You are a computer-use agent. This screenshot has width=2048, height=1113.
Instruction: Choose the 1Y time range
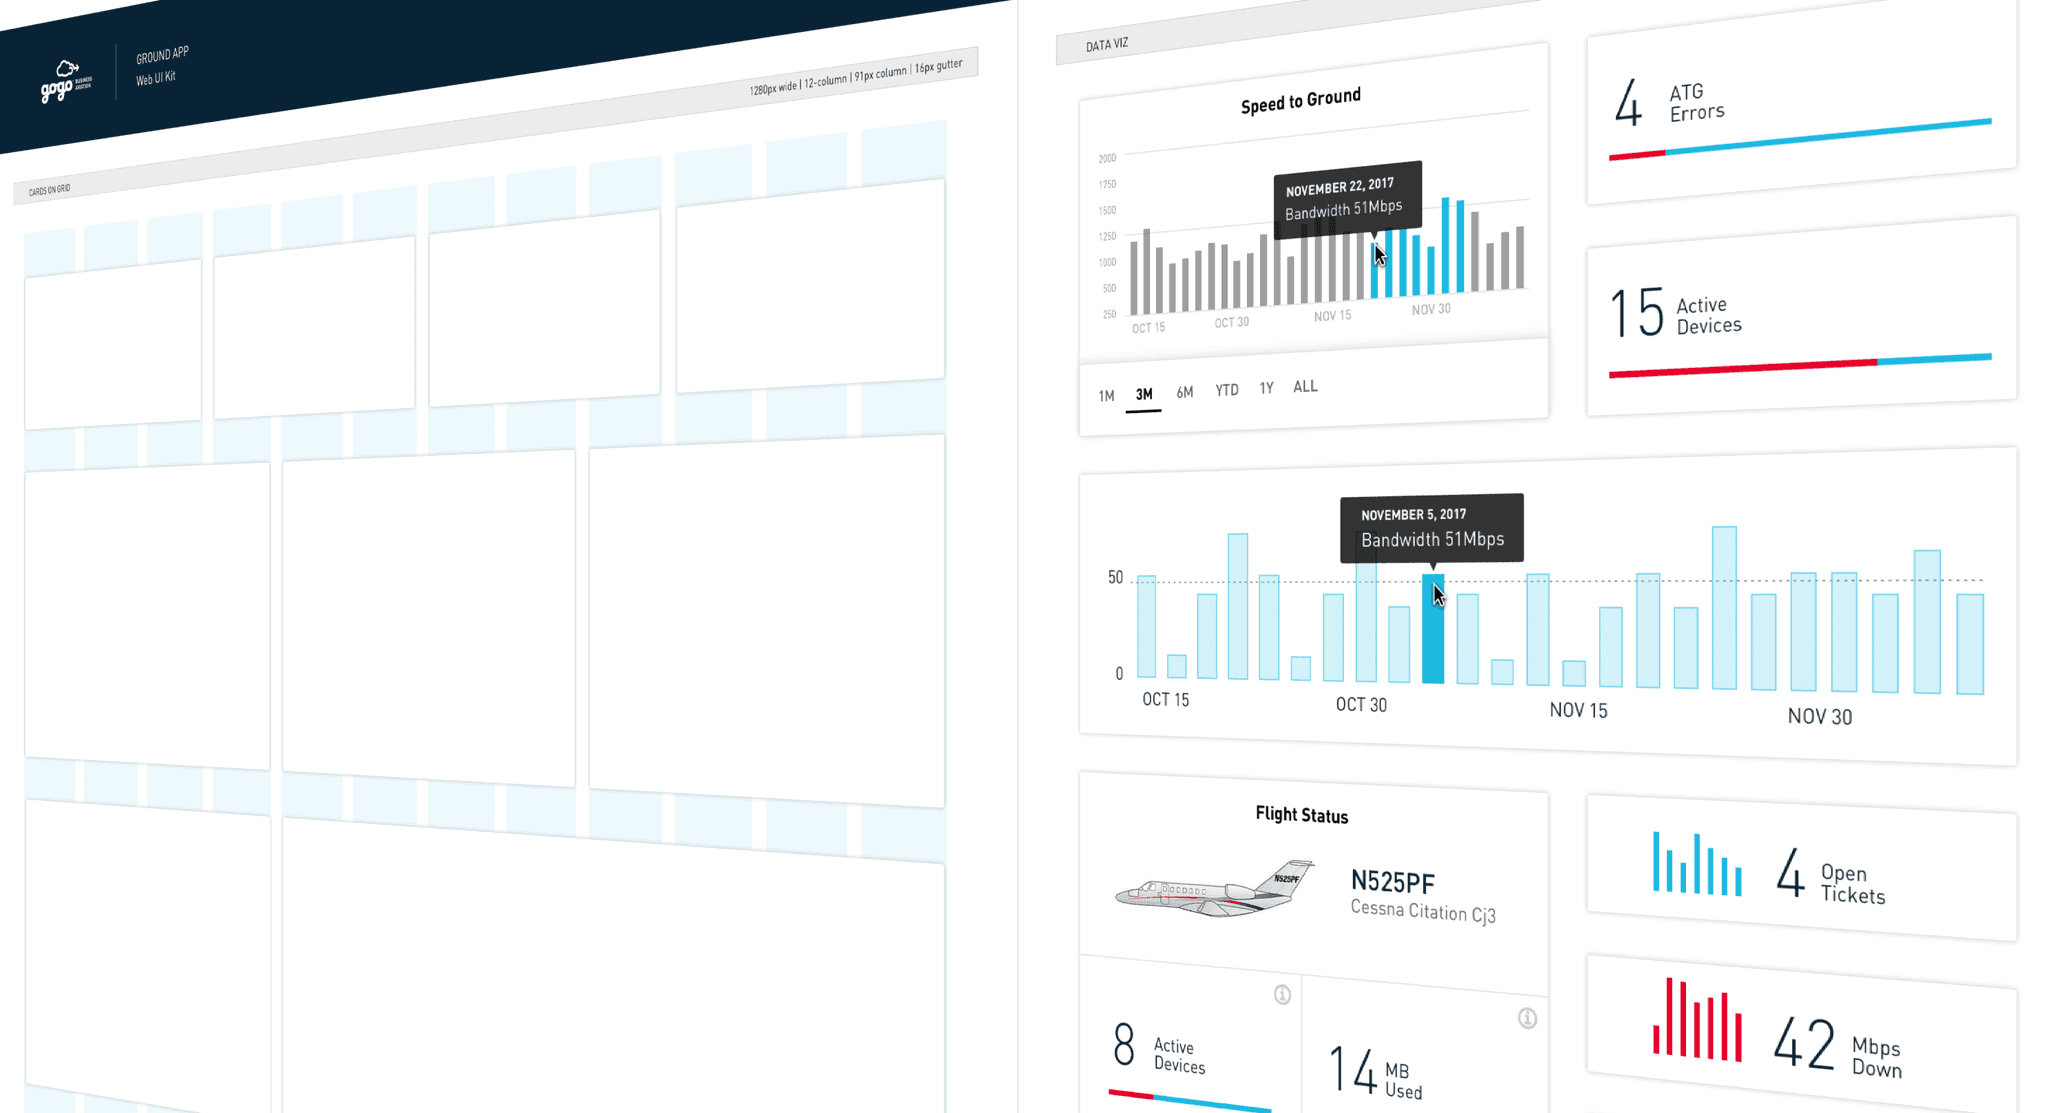coord(1266,388)
